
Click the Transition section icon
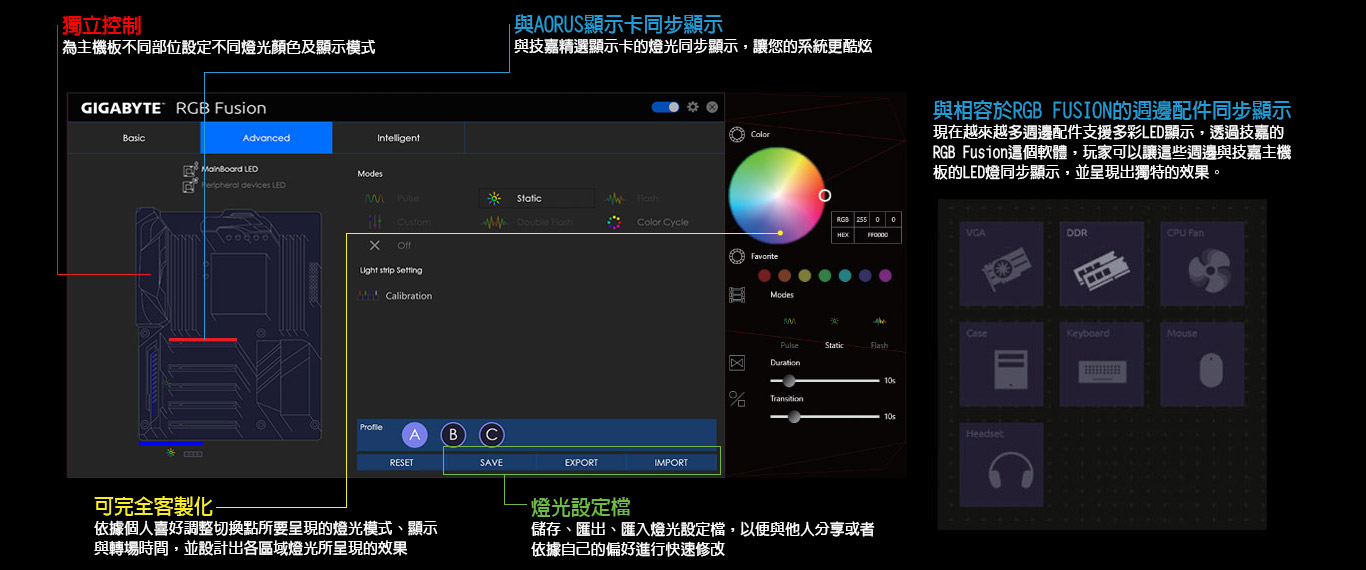[x=737, y=399]
